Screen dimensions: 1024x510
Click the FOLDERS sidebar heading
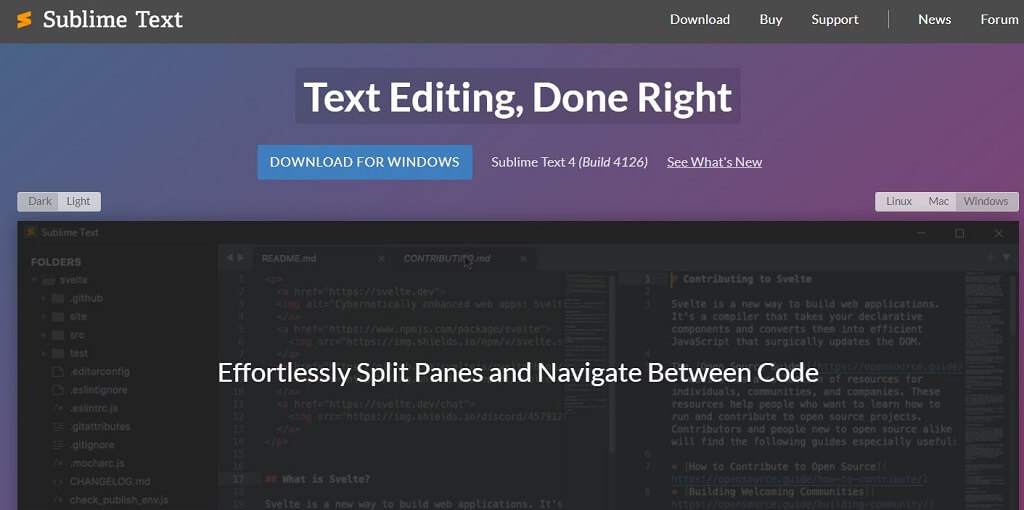coord(56,262)
